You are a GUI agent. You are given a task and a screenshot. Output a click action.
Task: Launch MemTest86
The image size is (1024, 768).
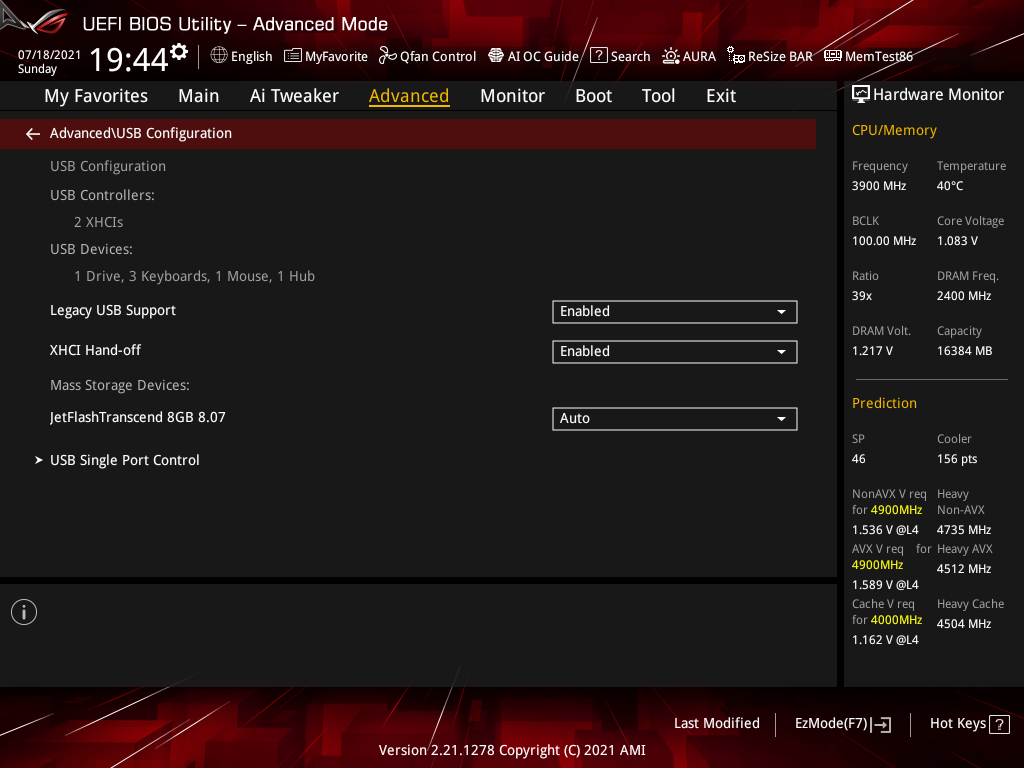tap(867, 56)
